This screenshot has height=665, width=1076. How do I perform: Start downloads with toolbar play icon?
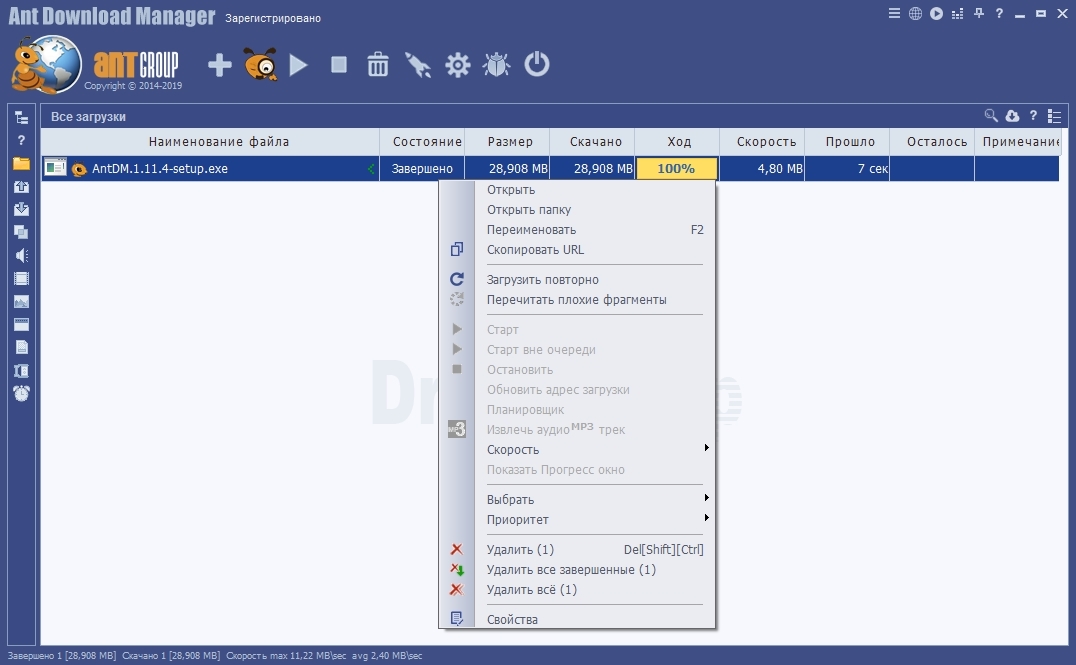click(298, 65)
